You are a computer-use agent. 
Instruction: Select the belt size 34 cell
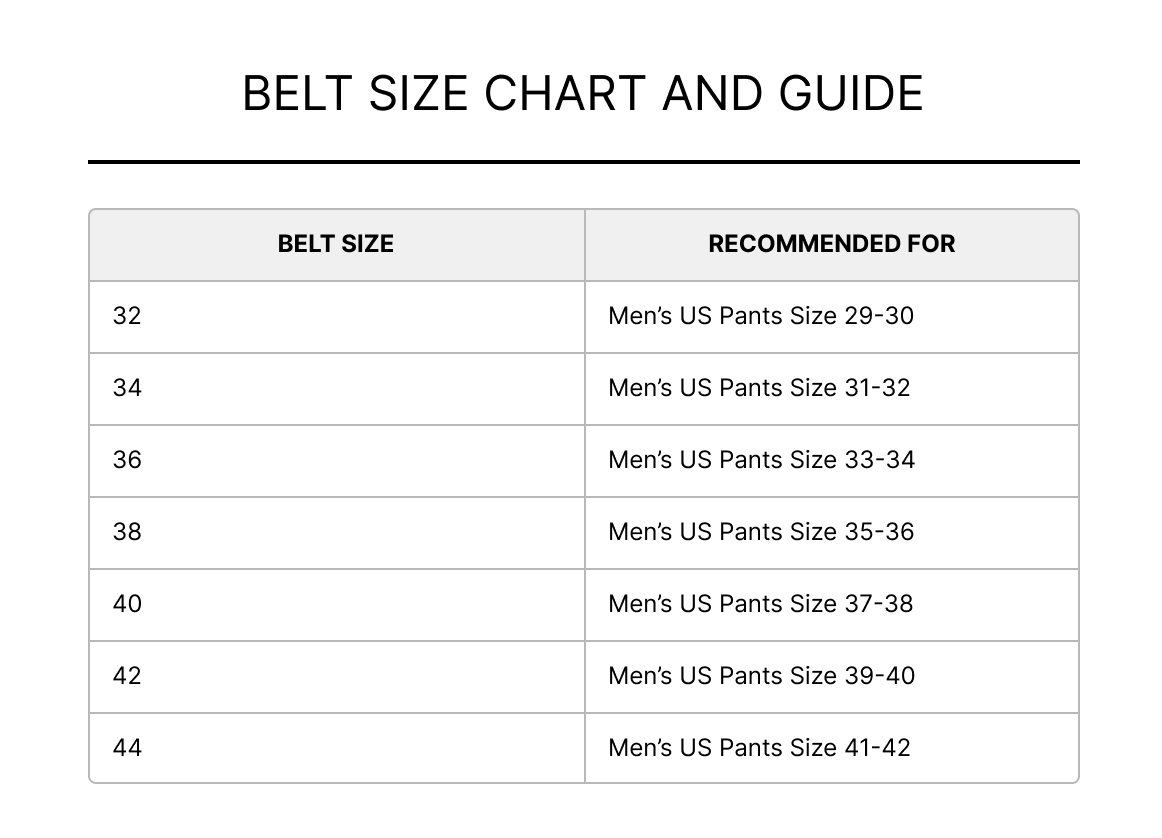127,388
